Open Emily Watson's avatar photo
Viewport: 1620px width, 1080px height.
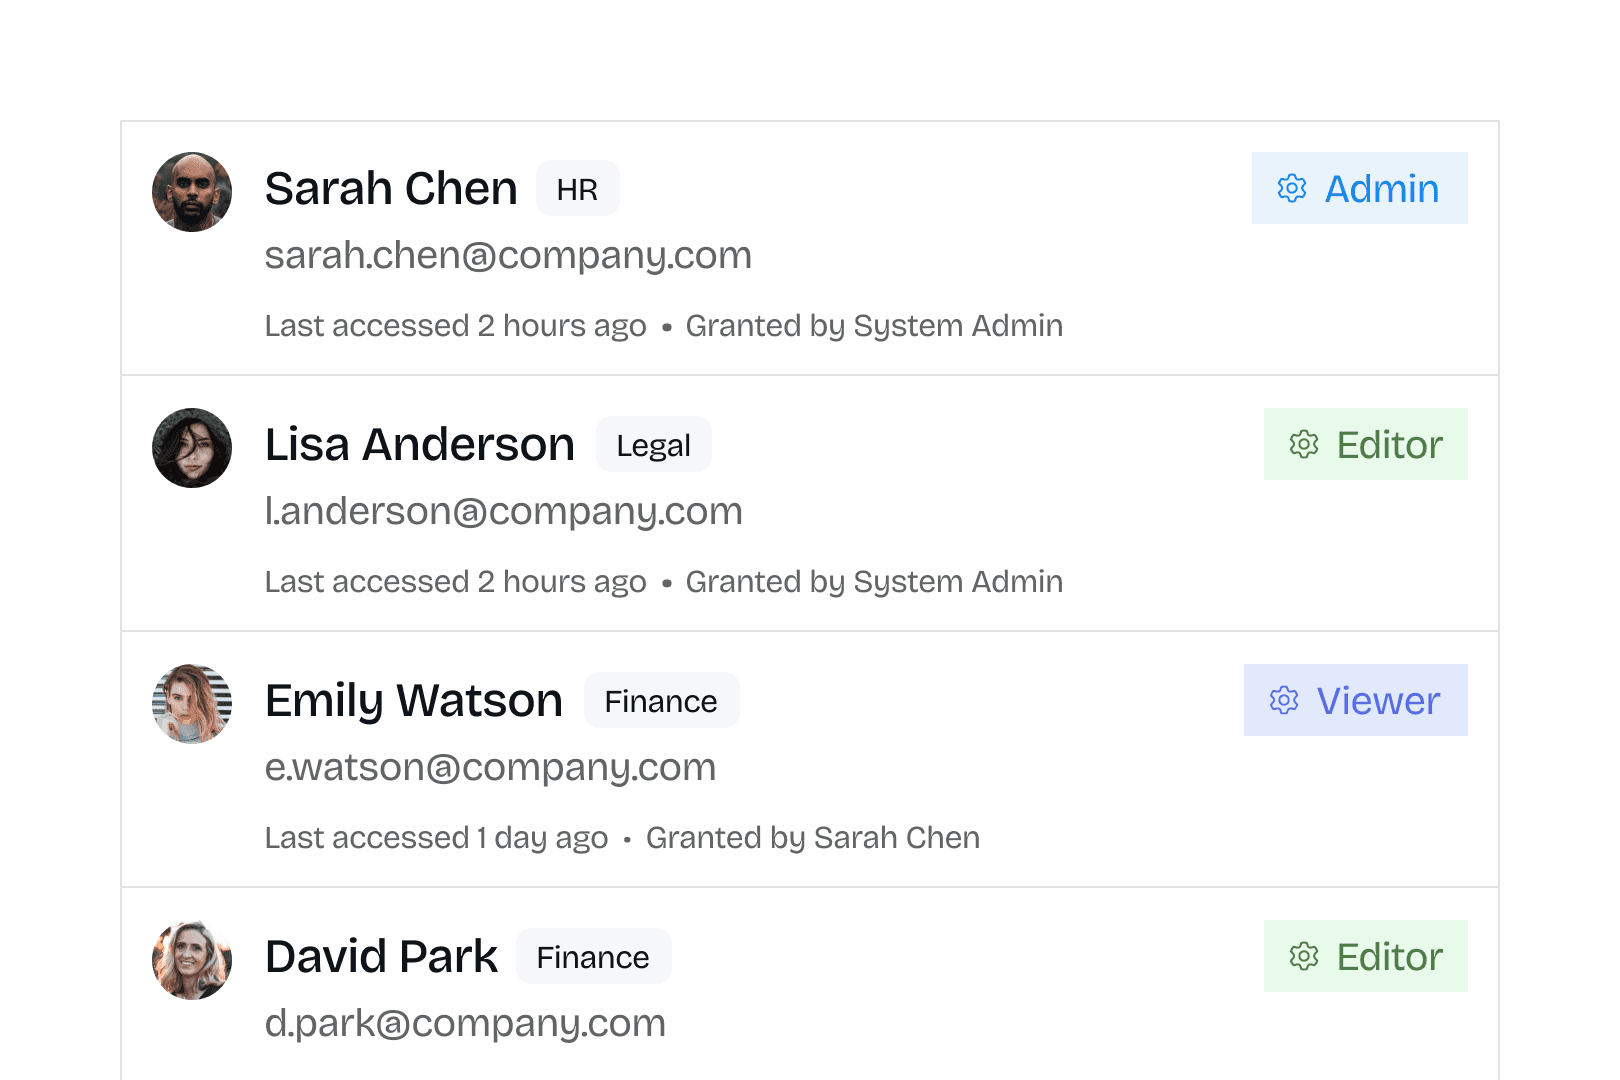(x=192, y=704)
